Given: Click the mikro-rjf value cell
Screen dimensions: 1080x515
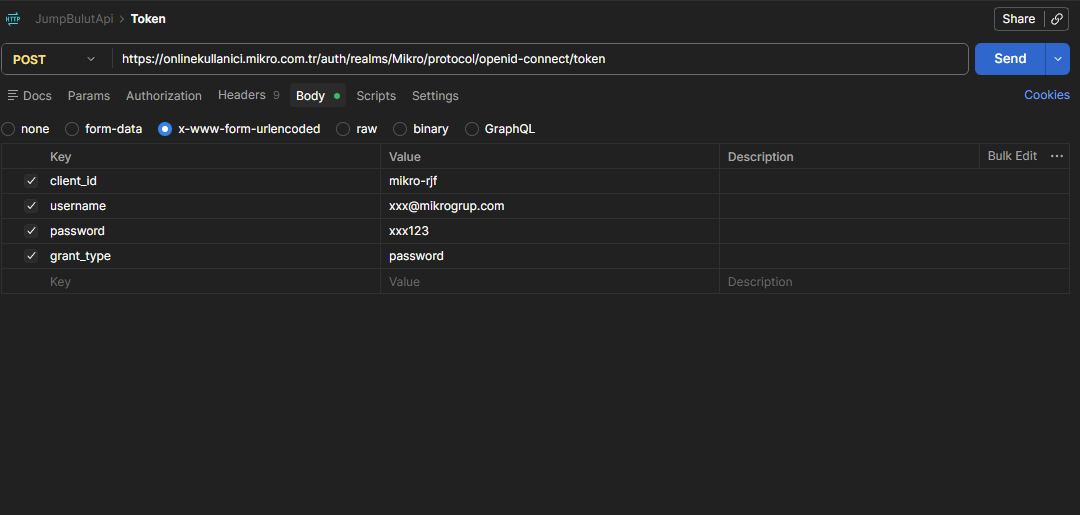Looking at the screenshot, I should 550,181.
